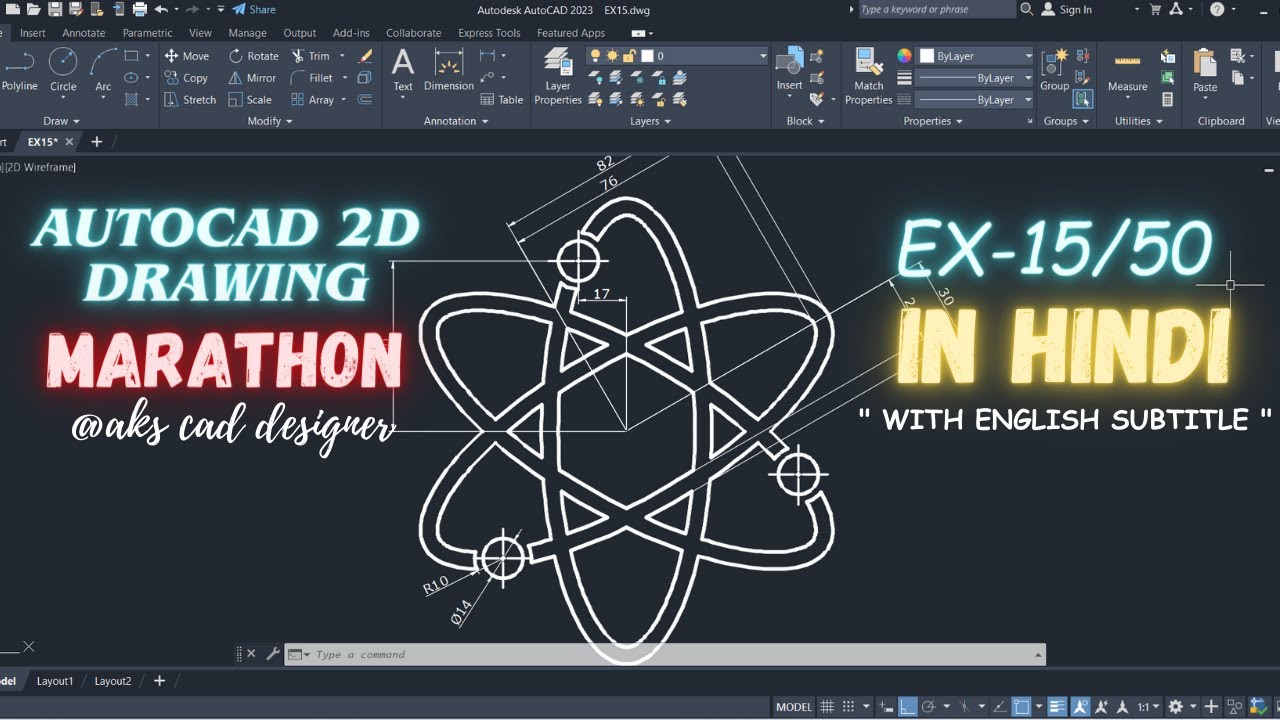Screen dimensions: 1280x720
Task: Switch to the Layout1 tab
Action: pos(55,681)
